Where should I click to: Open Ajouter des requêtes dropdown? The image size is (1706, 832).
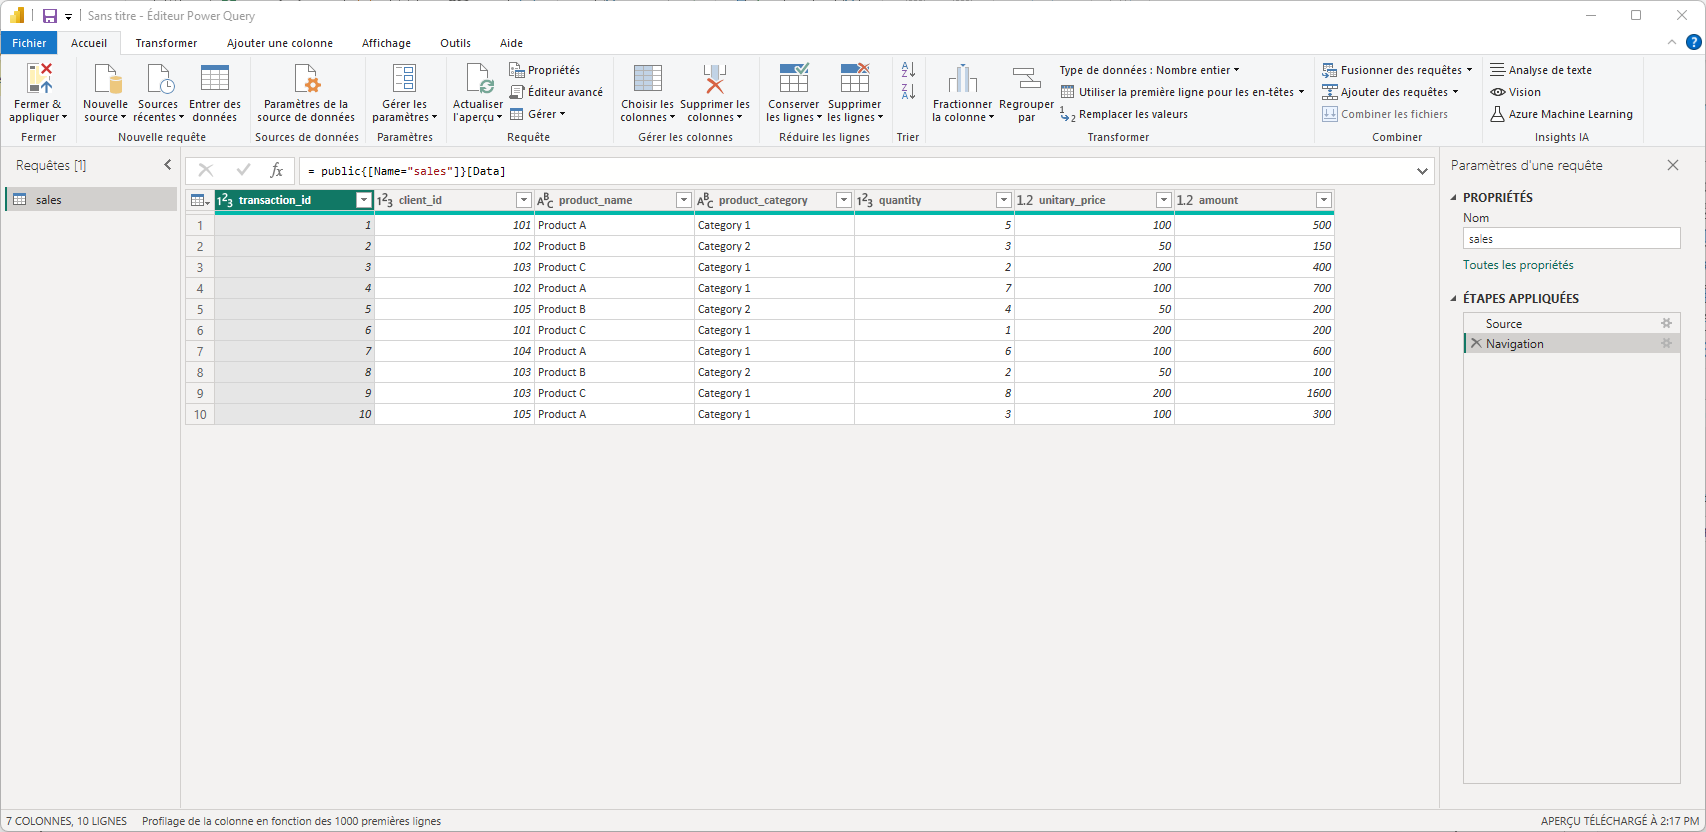tap(1390, 92)
